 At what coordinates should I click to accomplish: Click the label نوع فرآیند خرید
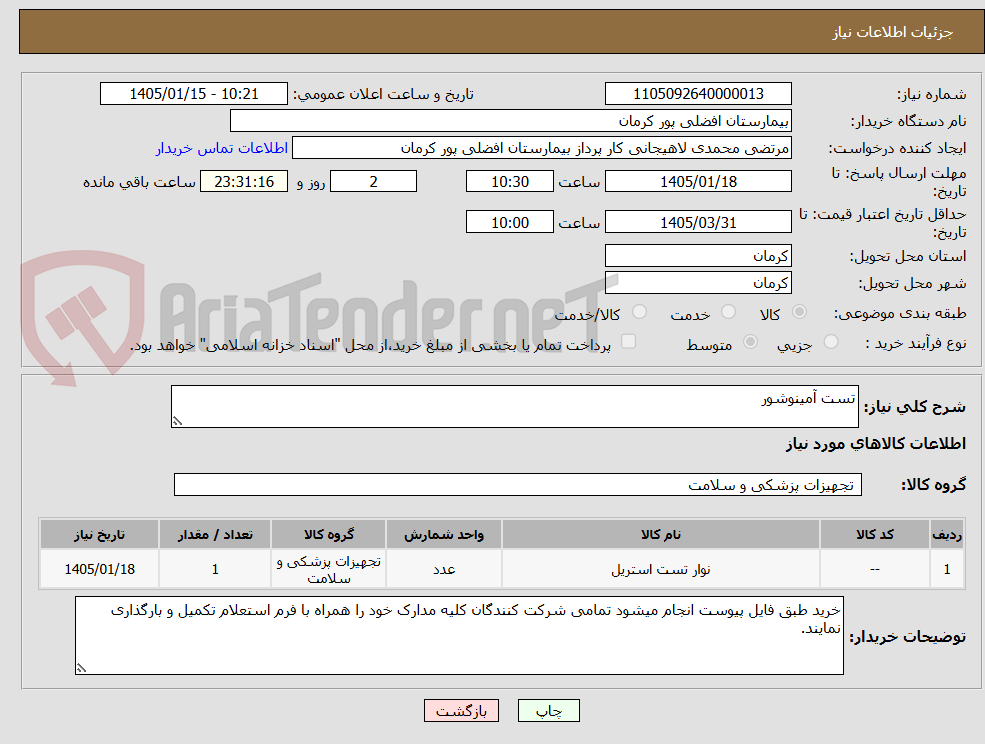coord(916,343)
